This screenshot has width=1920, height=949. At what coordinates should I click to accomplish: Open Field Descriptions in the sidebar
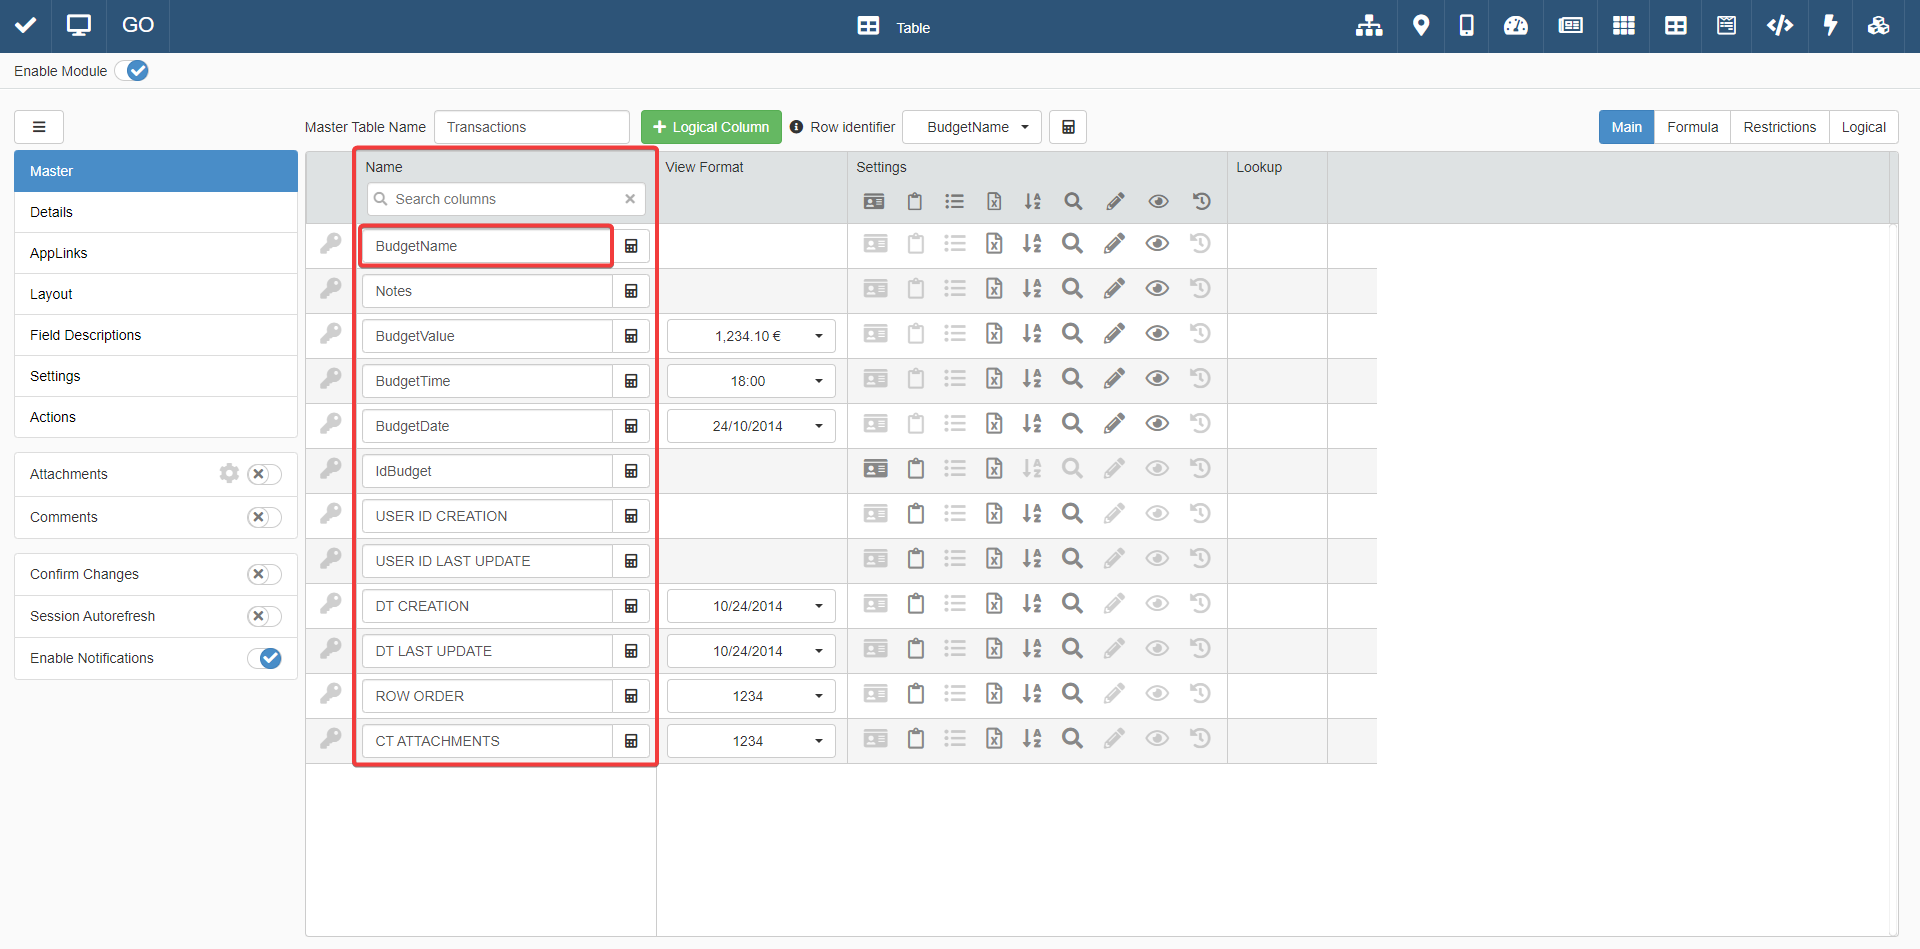pos(86,335)
